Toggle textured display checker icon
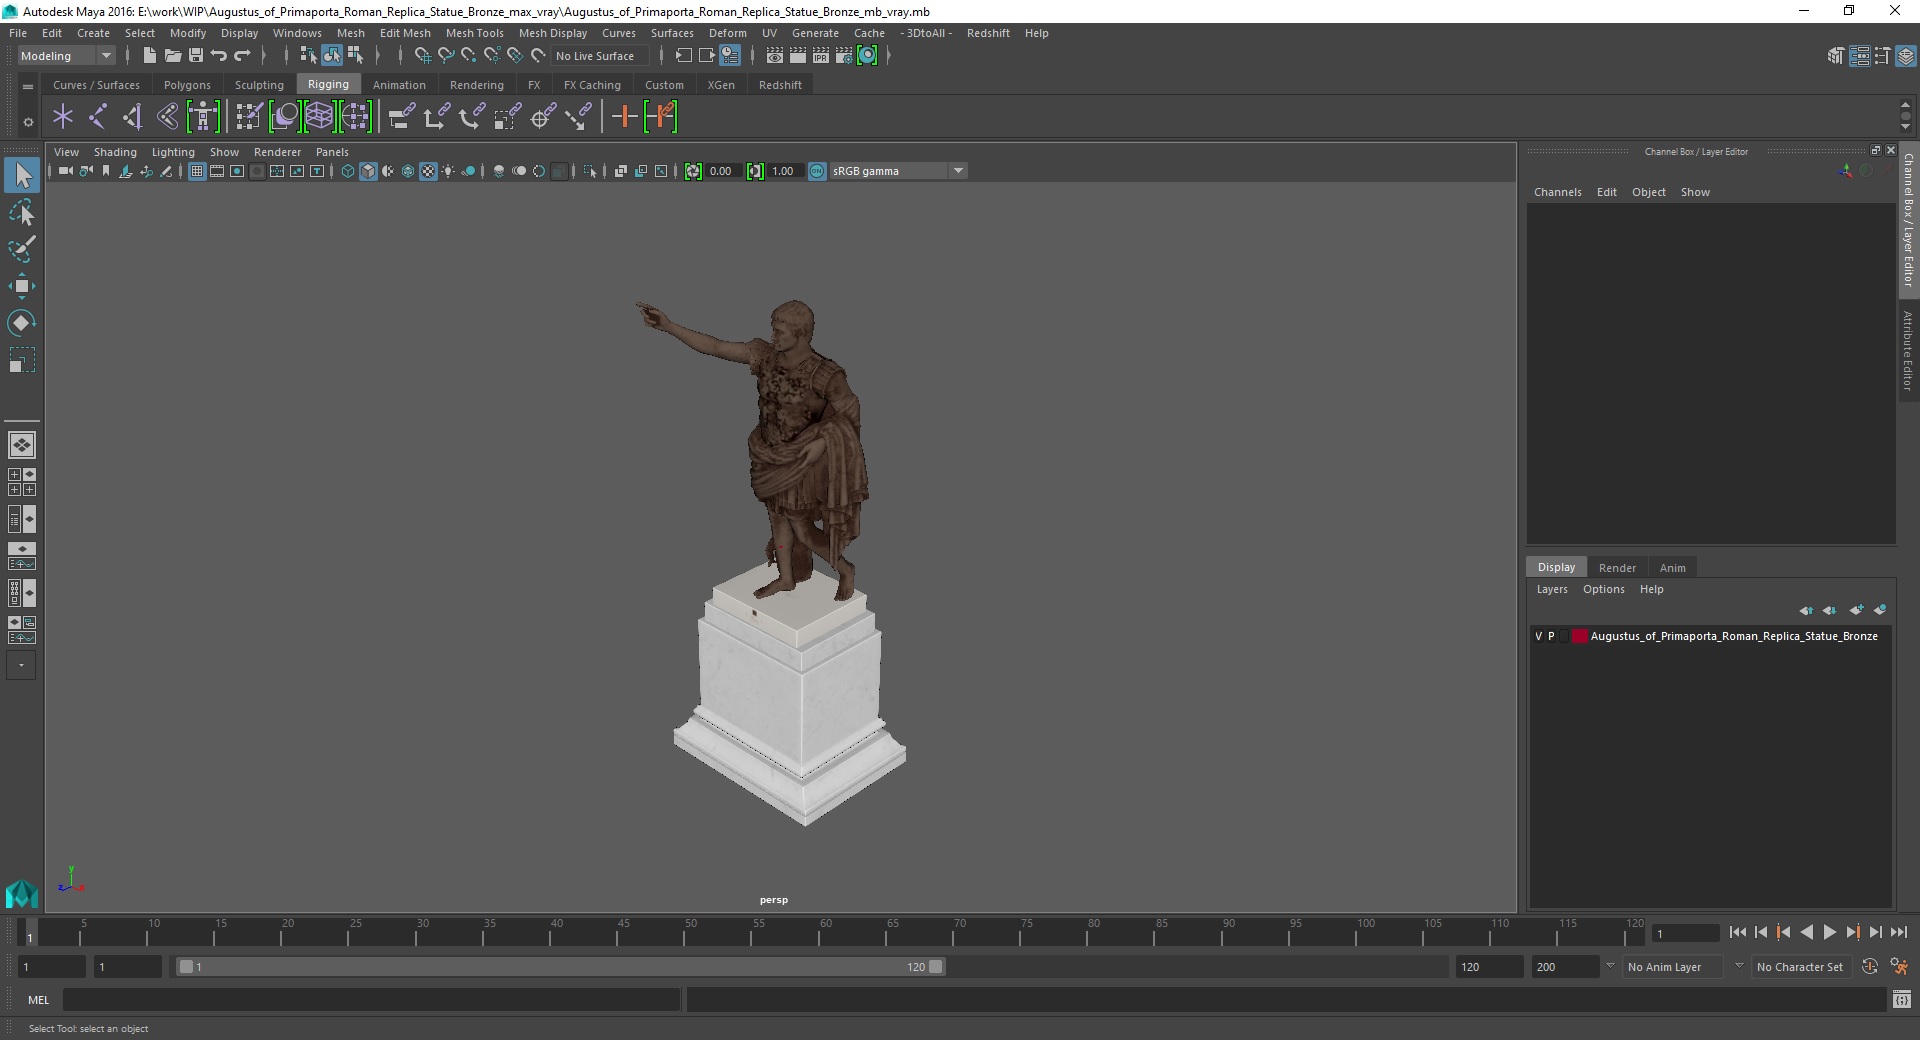The width and height of the screenshot is (1920, 1040). [428, 171]
